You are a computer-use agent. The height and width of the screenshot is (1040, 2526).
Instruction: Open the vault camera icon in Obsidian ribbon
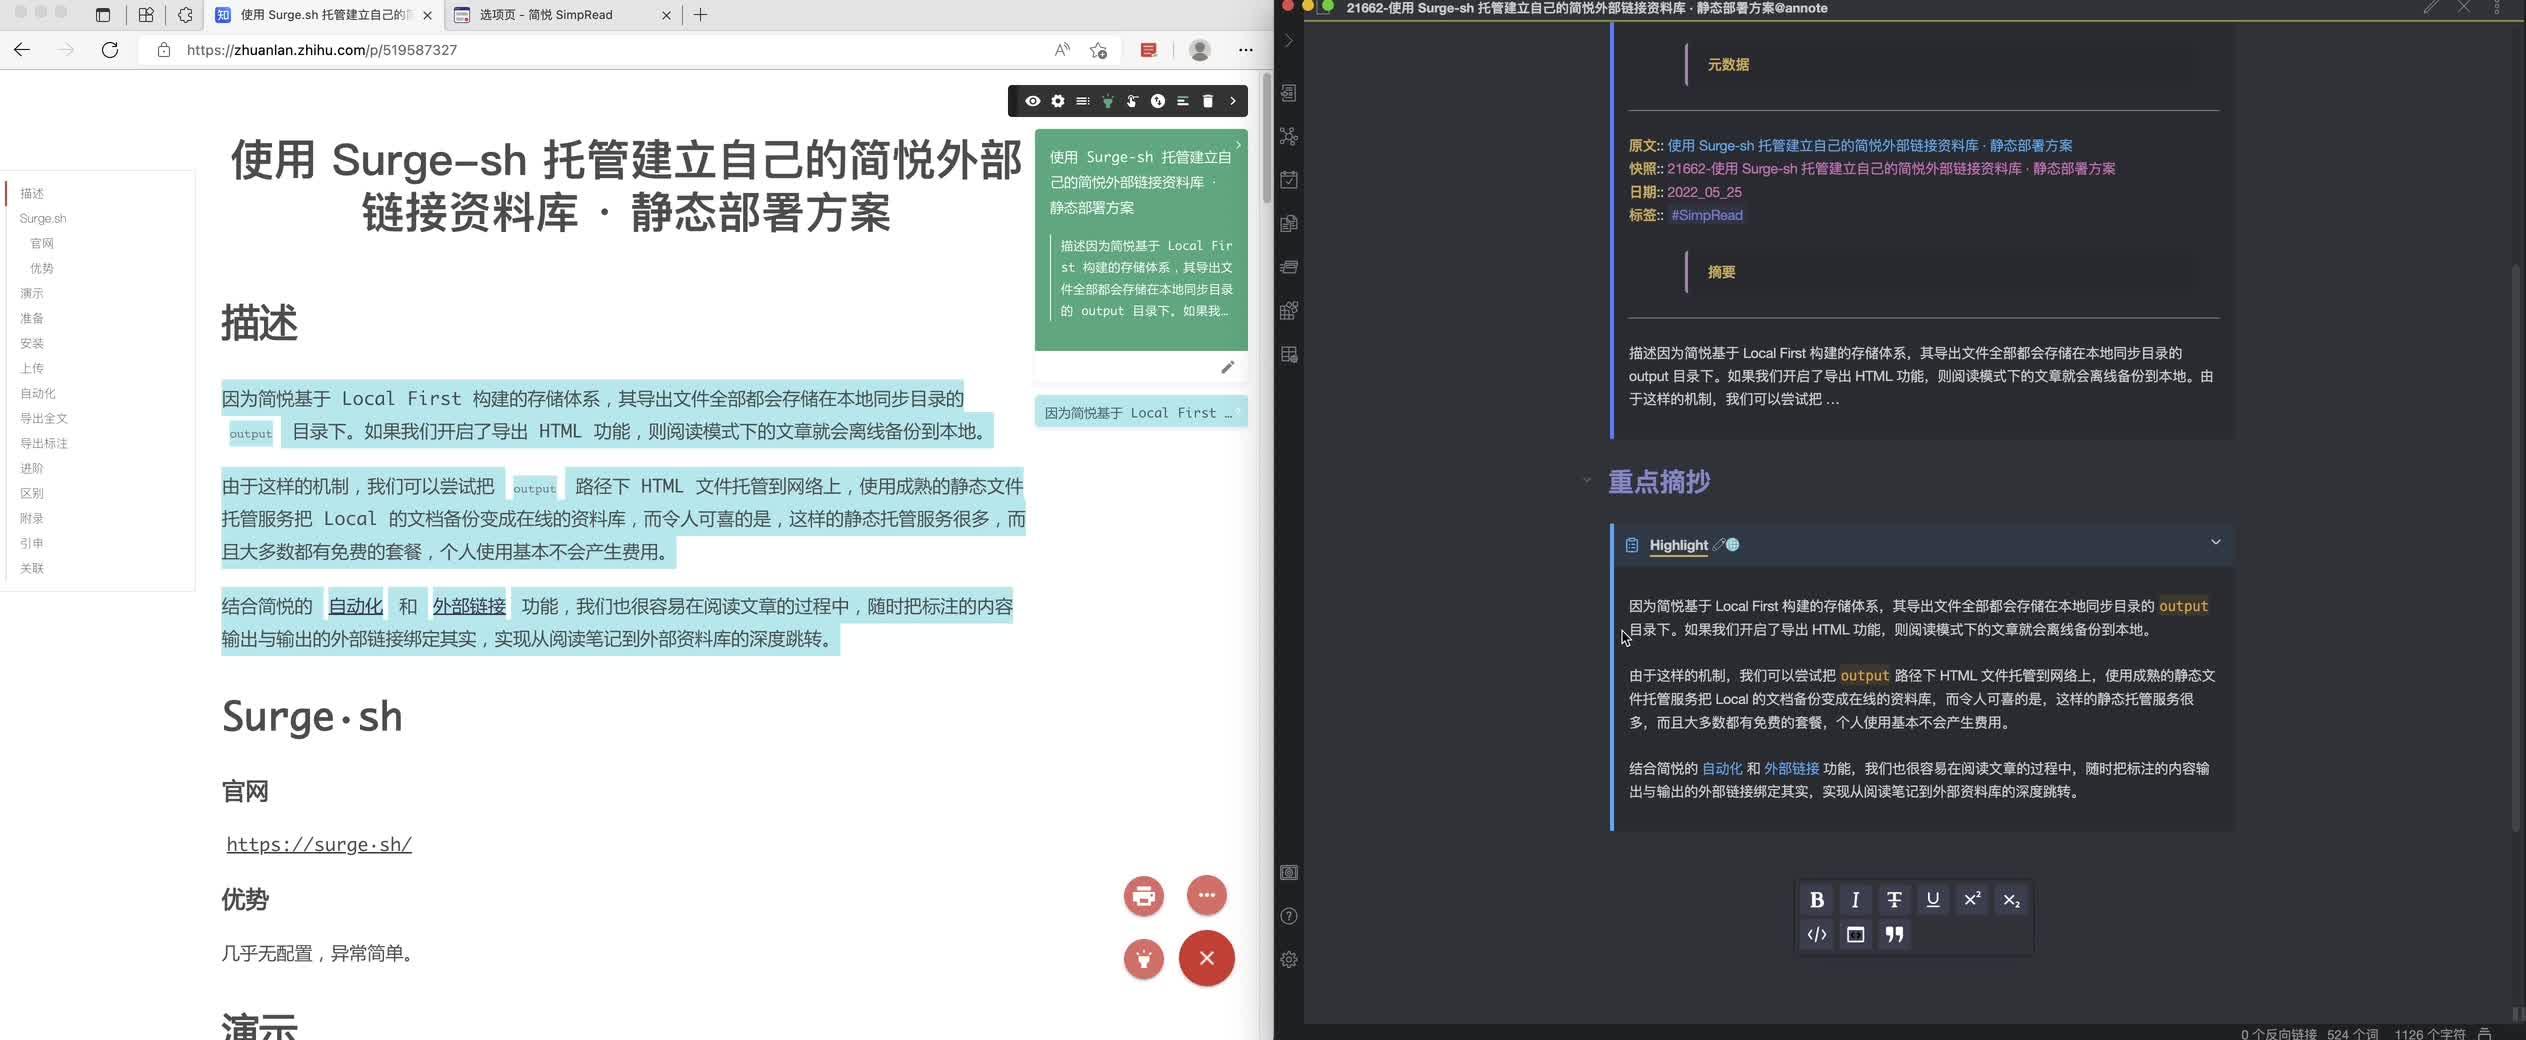1289,873
